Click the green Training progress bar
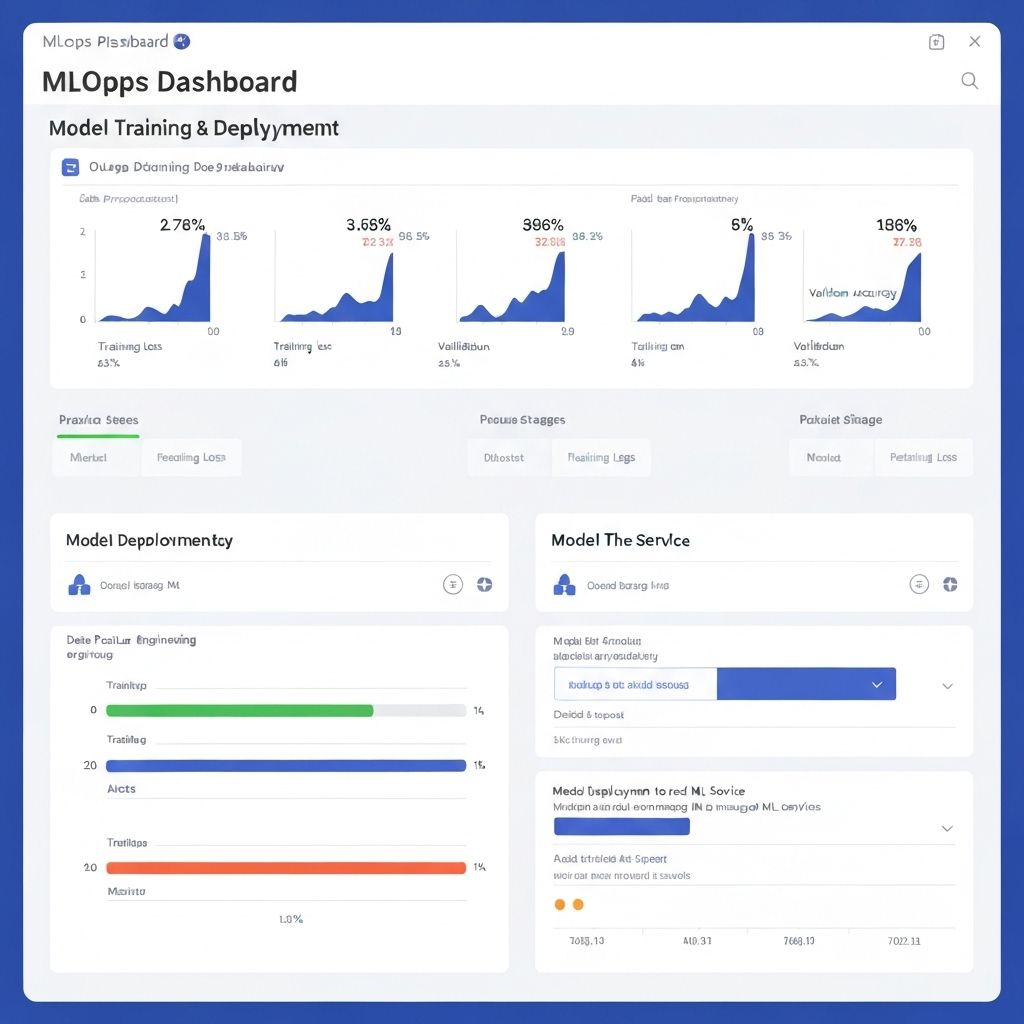The image size is (1024, 1024). (x=240, y=710)
